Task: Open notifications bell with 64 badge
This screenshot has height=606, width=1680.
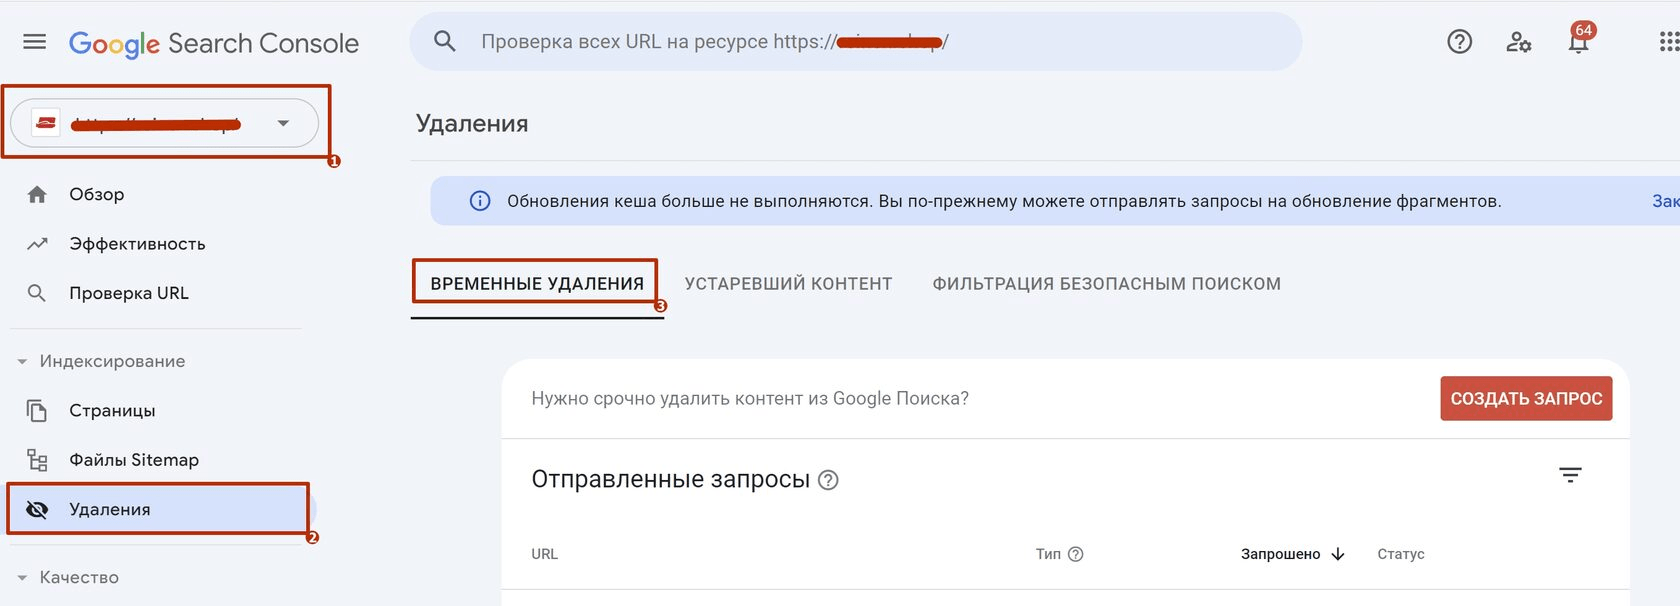Action: [1579, 42]
